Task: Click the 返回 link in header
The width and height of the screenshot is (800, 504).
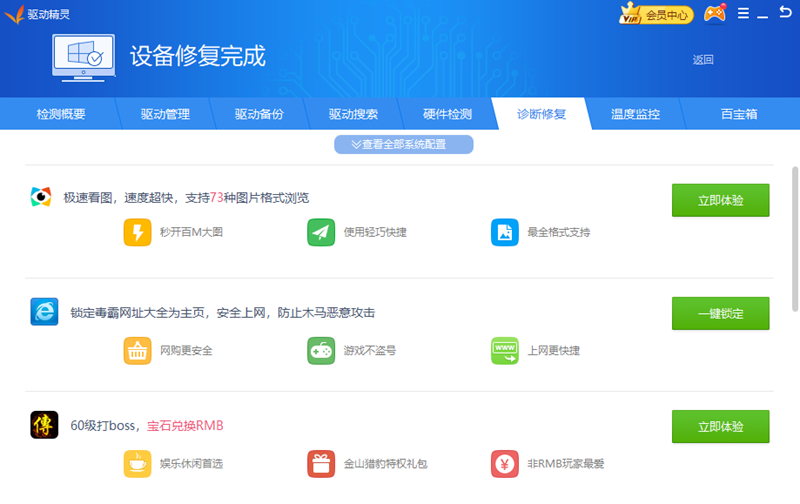Action: click(703, 60)
